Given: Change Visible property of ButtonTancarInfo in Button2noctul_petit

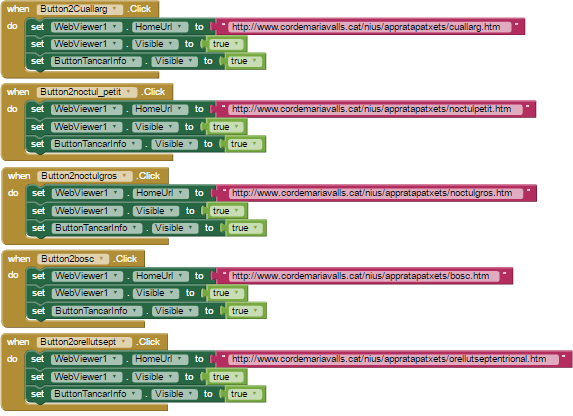Looking at the screenshot, I should tap(175, 144).
